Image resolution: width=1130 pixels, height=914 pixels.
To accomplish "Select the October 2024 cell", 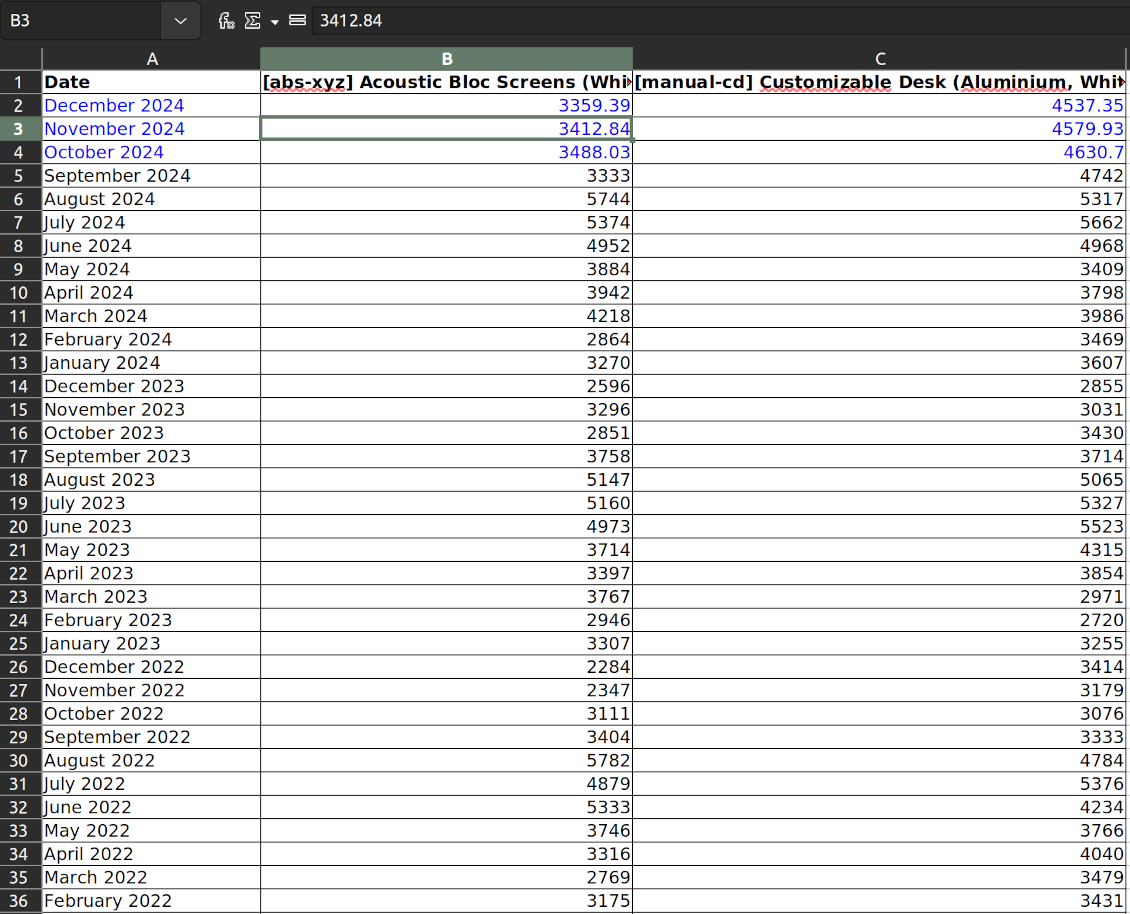I will 151,152.
